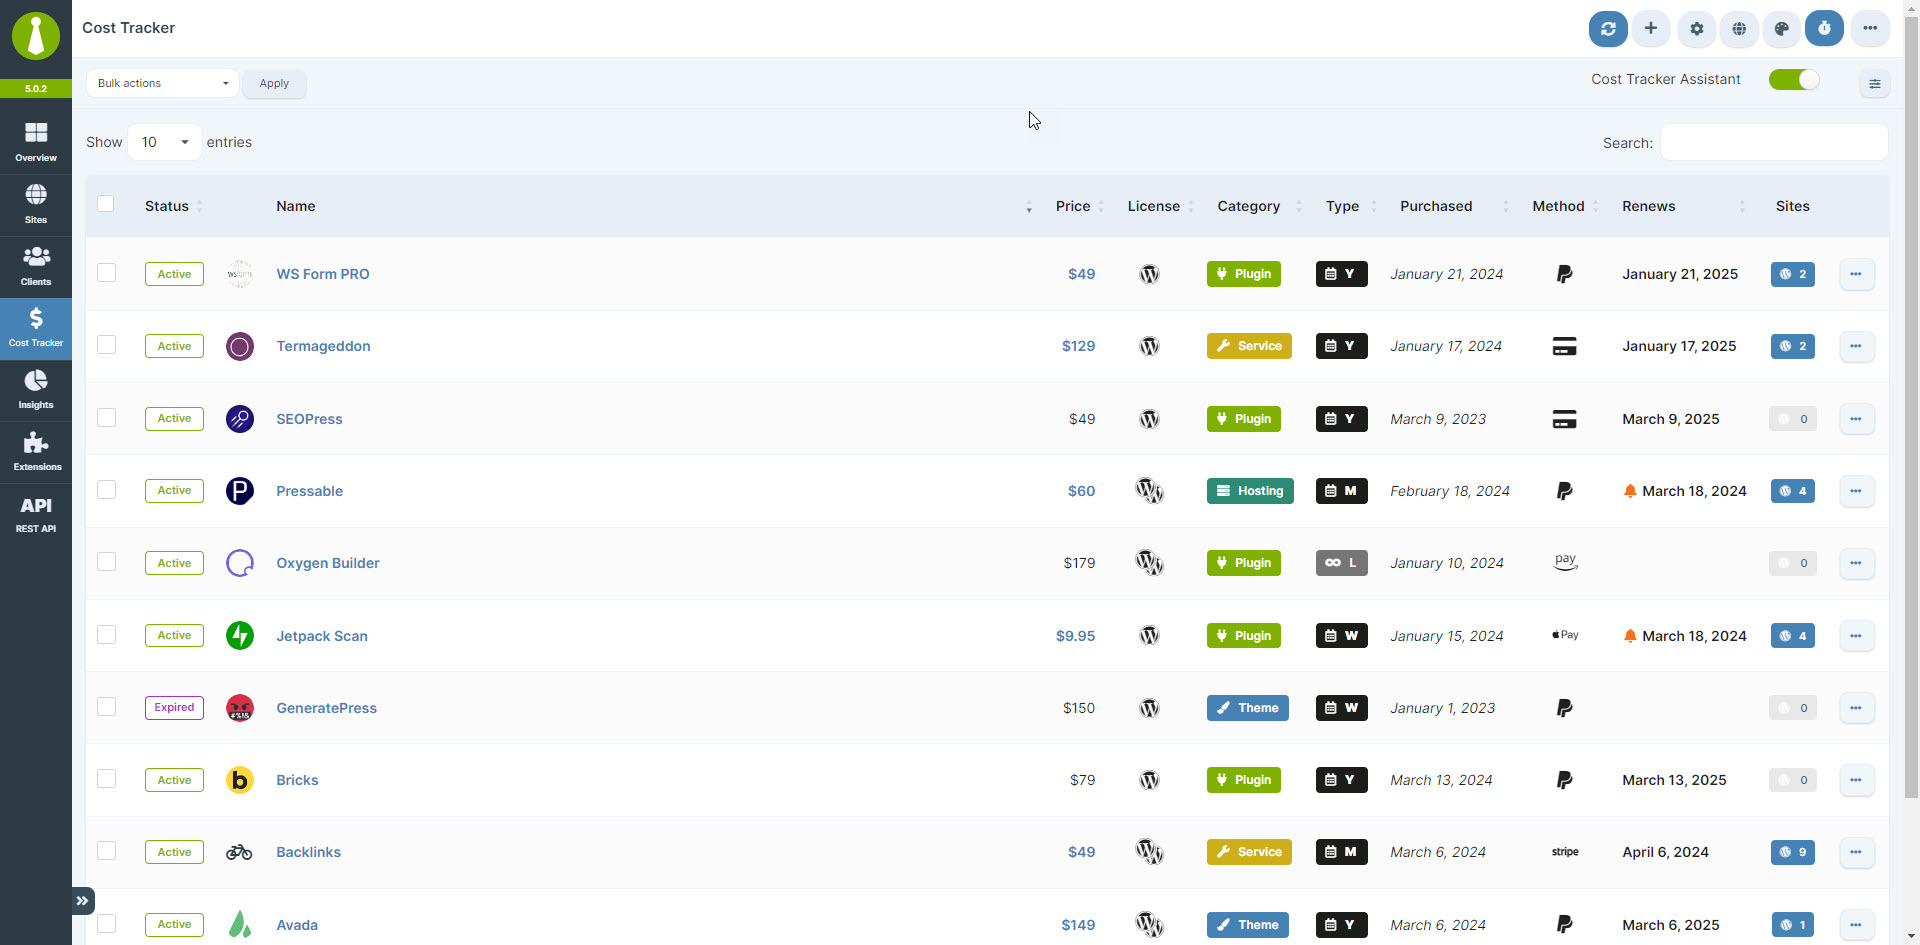Sort table by Category column

click(1259, 206)
